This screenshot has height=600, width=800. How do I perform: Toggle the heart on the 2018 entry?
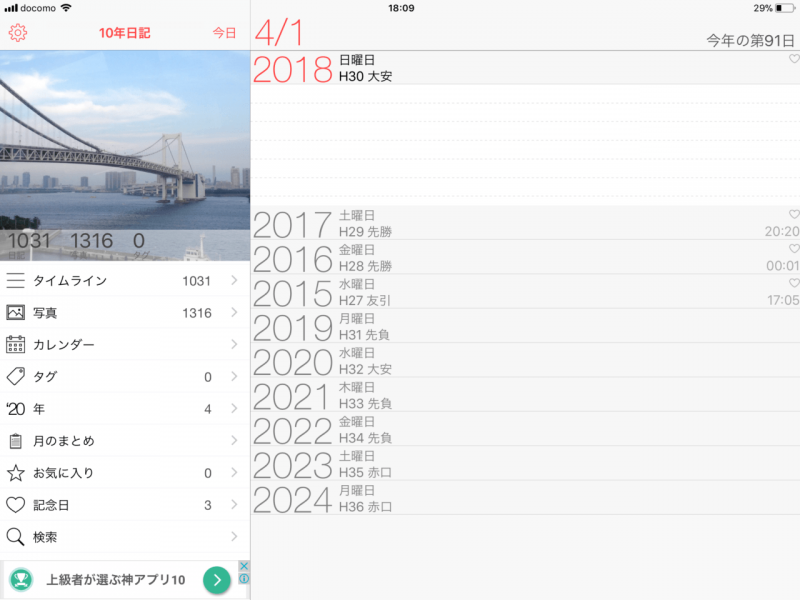[790, 60]
